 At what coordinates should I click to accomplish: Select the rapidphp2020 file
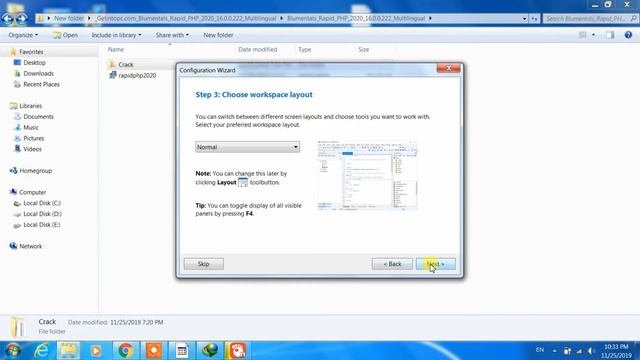137,76
